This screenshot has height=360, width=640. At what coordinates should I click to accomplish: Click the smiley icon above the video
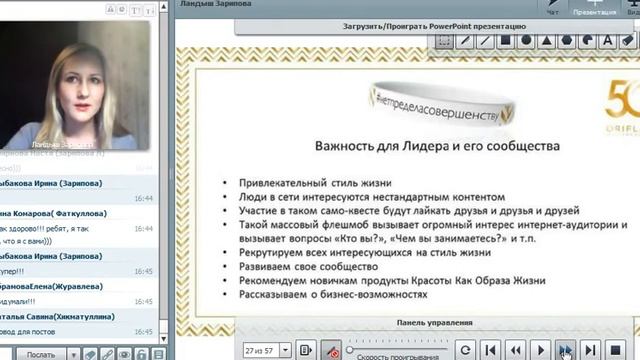(122, 9)
